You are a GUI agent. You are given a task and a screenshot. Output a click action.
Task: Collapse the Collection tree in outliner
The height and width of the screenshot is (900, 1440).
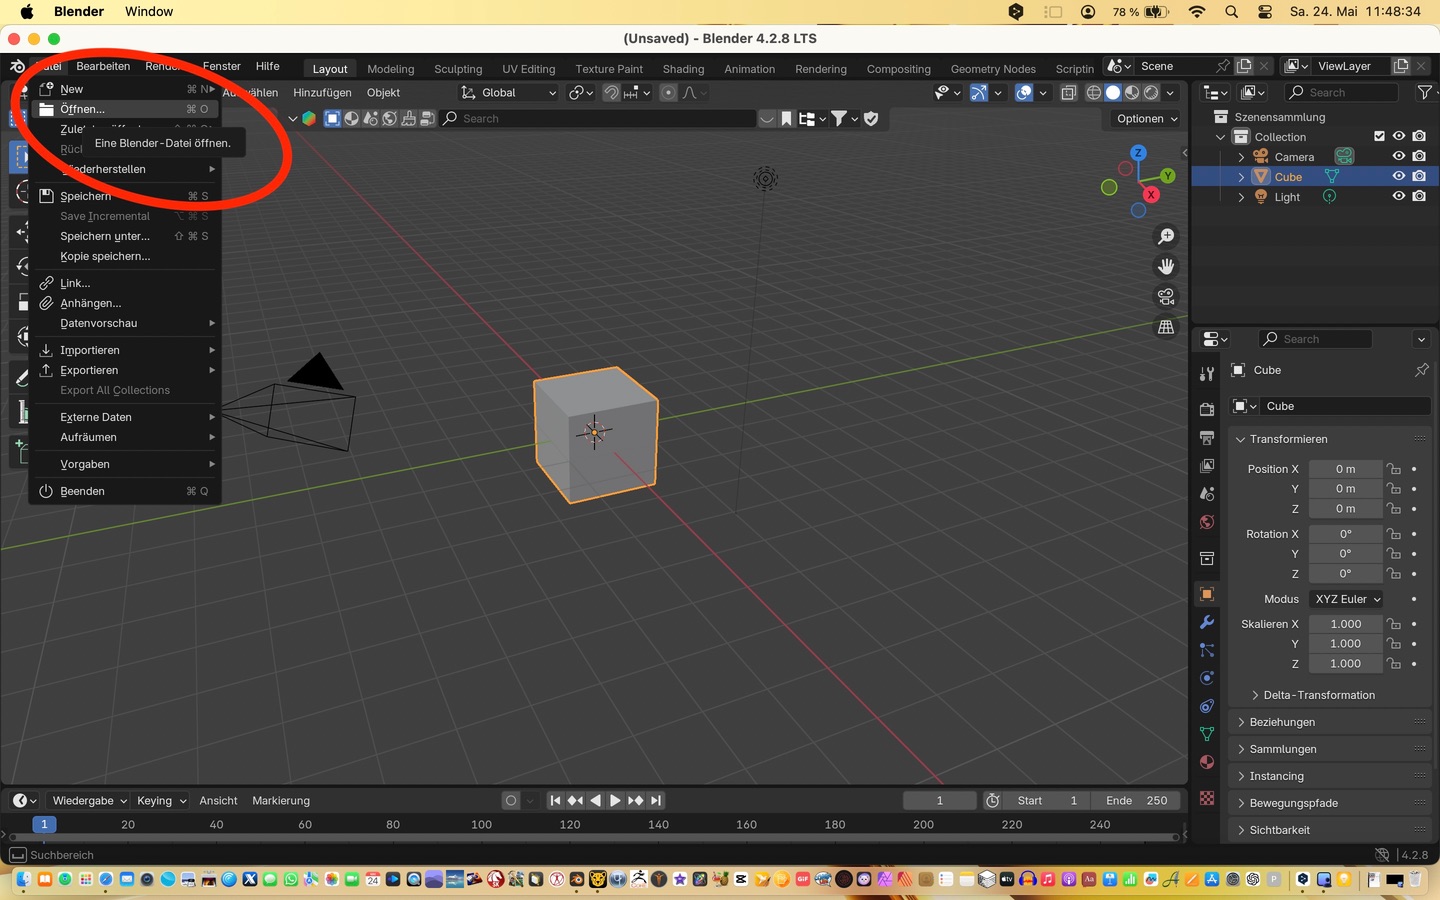coord(1221,137)
